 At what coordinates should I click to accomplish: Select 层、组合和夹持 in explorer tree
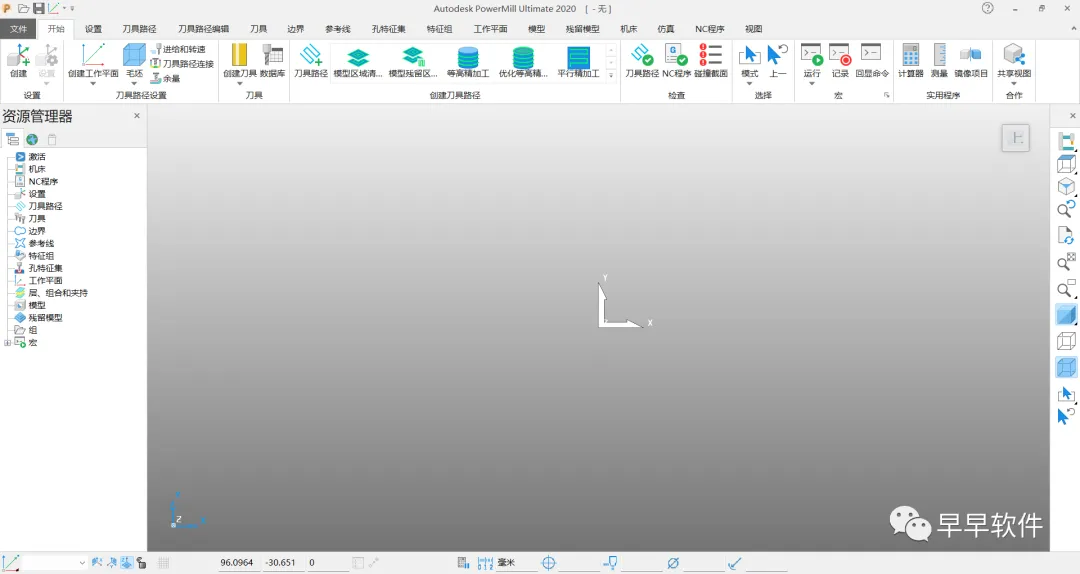tap(58, 293)
